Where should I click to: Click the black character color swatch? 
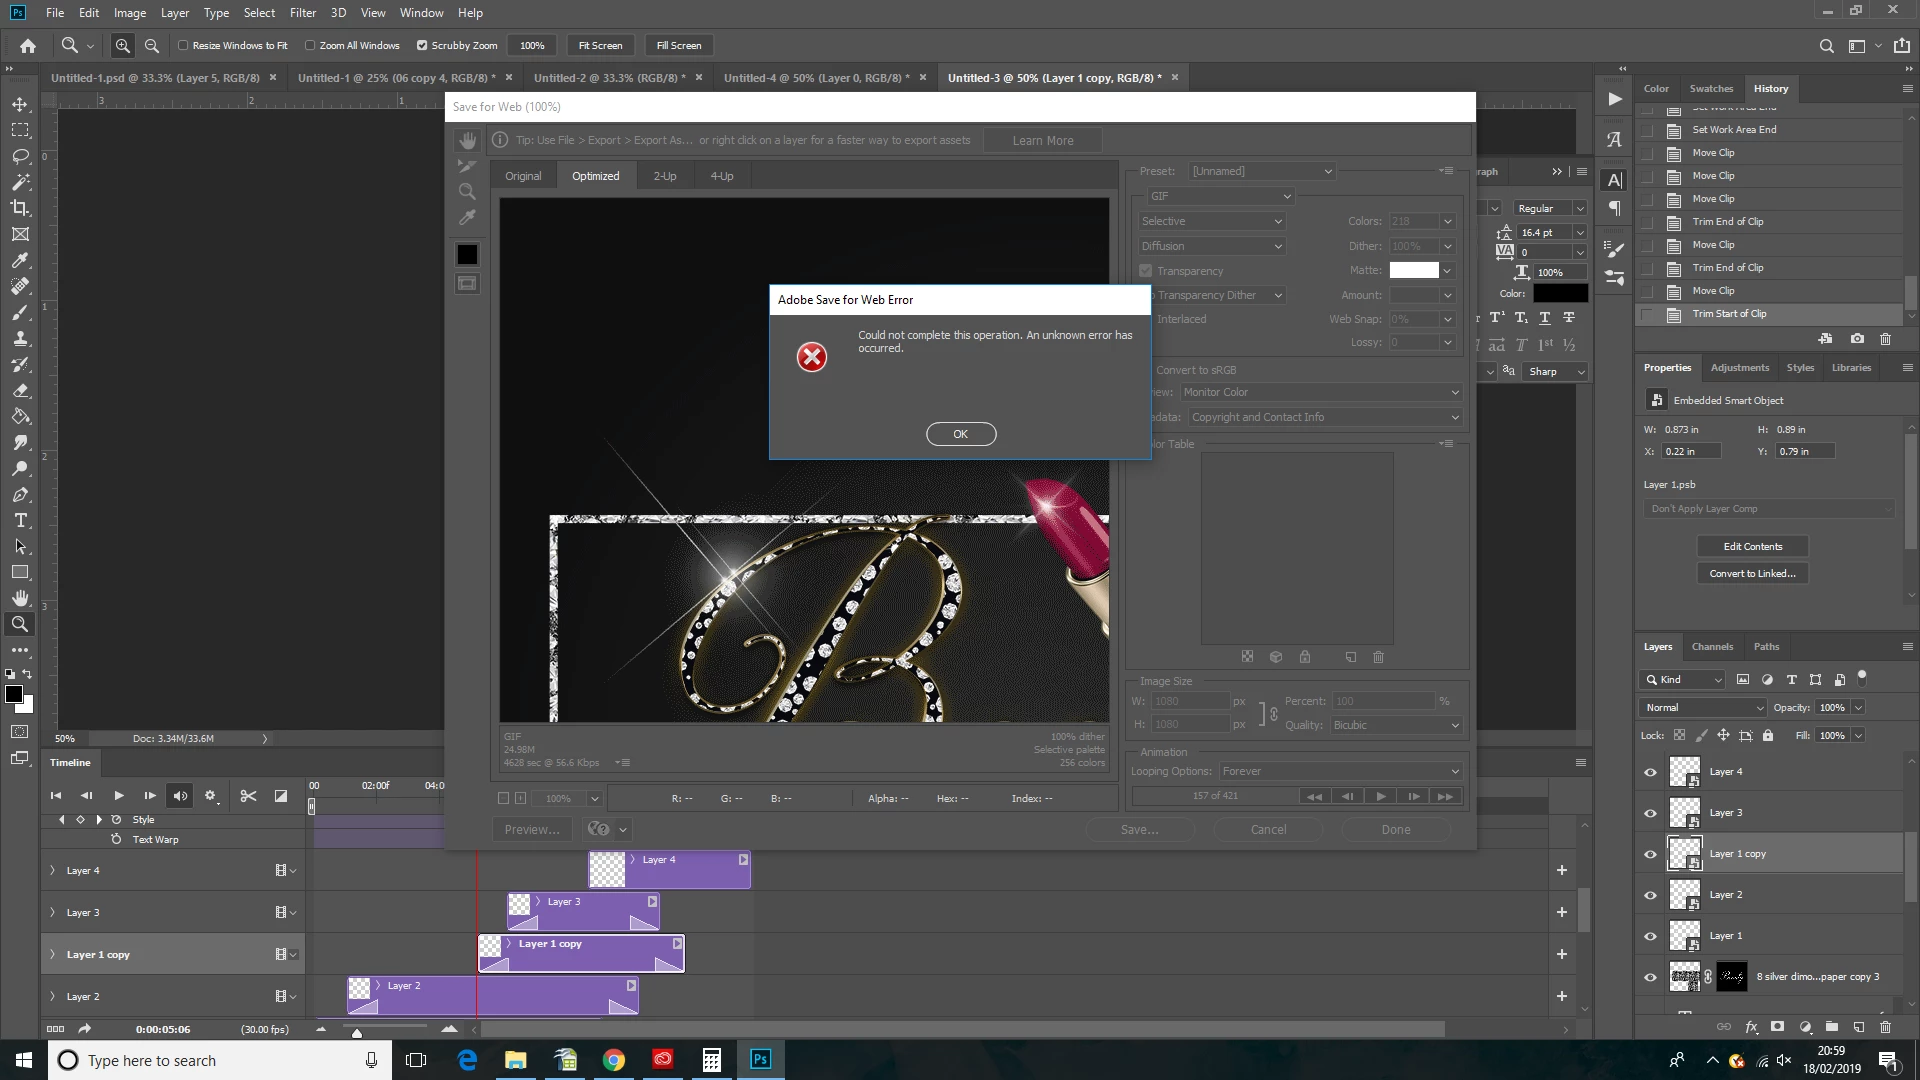[x=1560, y=294]
